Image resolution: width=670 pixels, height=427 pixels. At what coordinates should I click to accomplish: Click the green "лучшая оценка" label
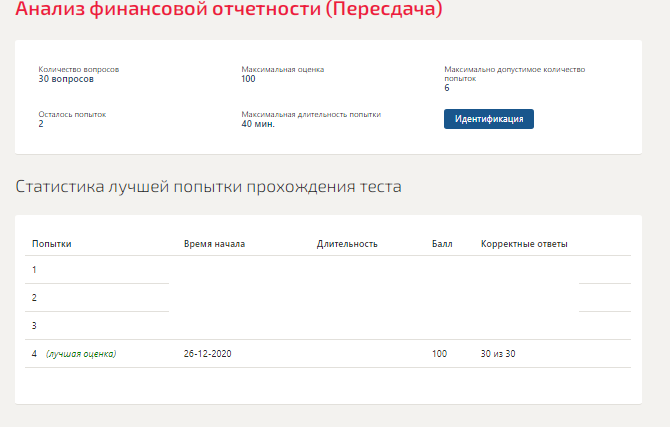81,354
